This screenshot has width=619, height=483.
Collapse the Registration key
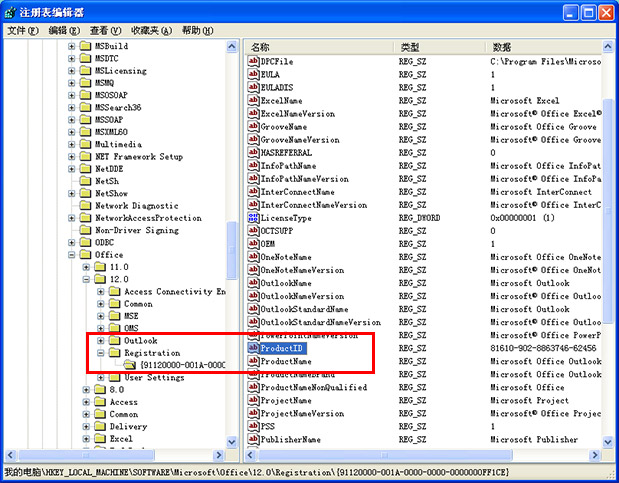click(101, 353)
